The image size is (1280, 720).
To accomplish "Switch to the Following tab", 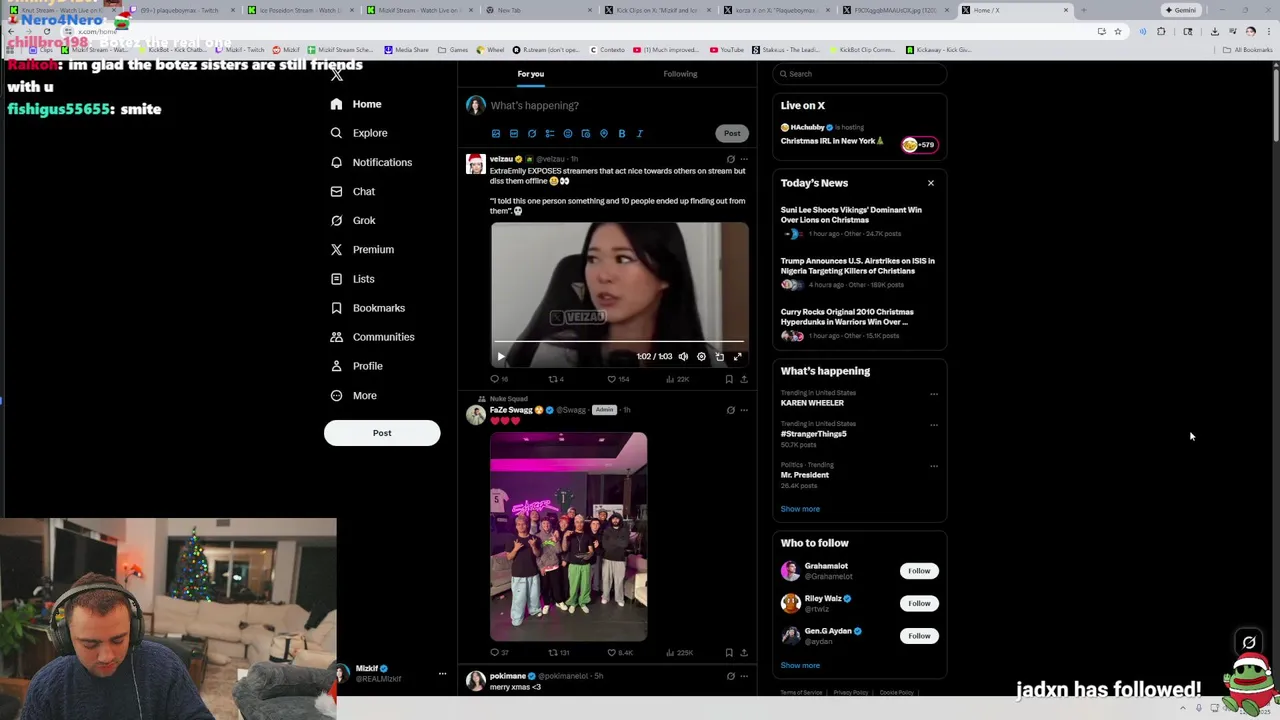I will point(680,74).
